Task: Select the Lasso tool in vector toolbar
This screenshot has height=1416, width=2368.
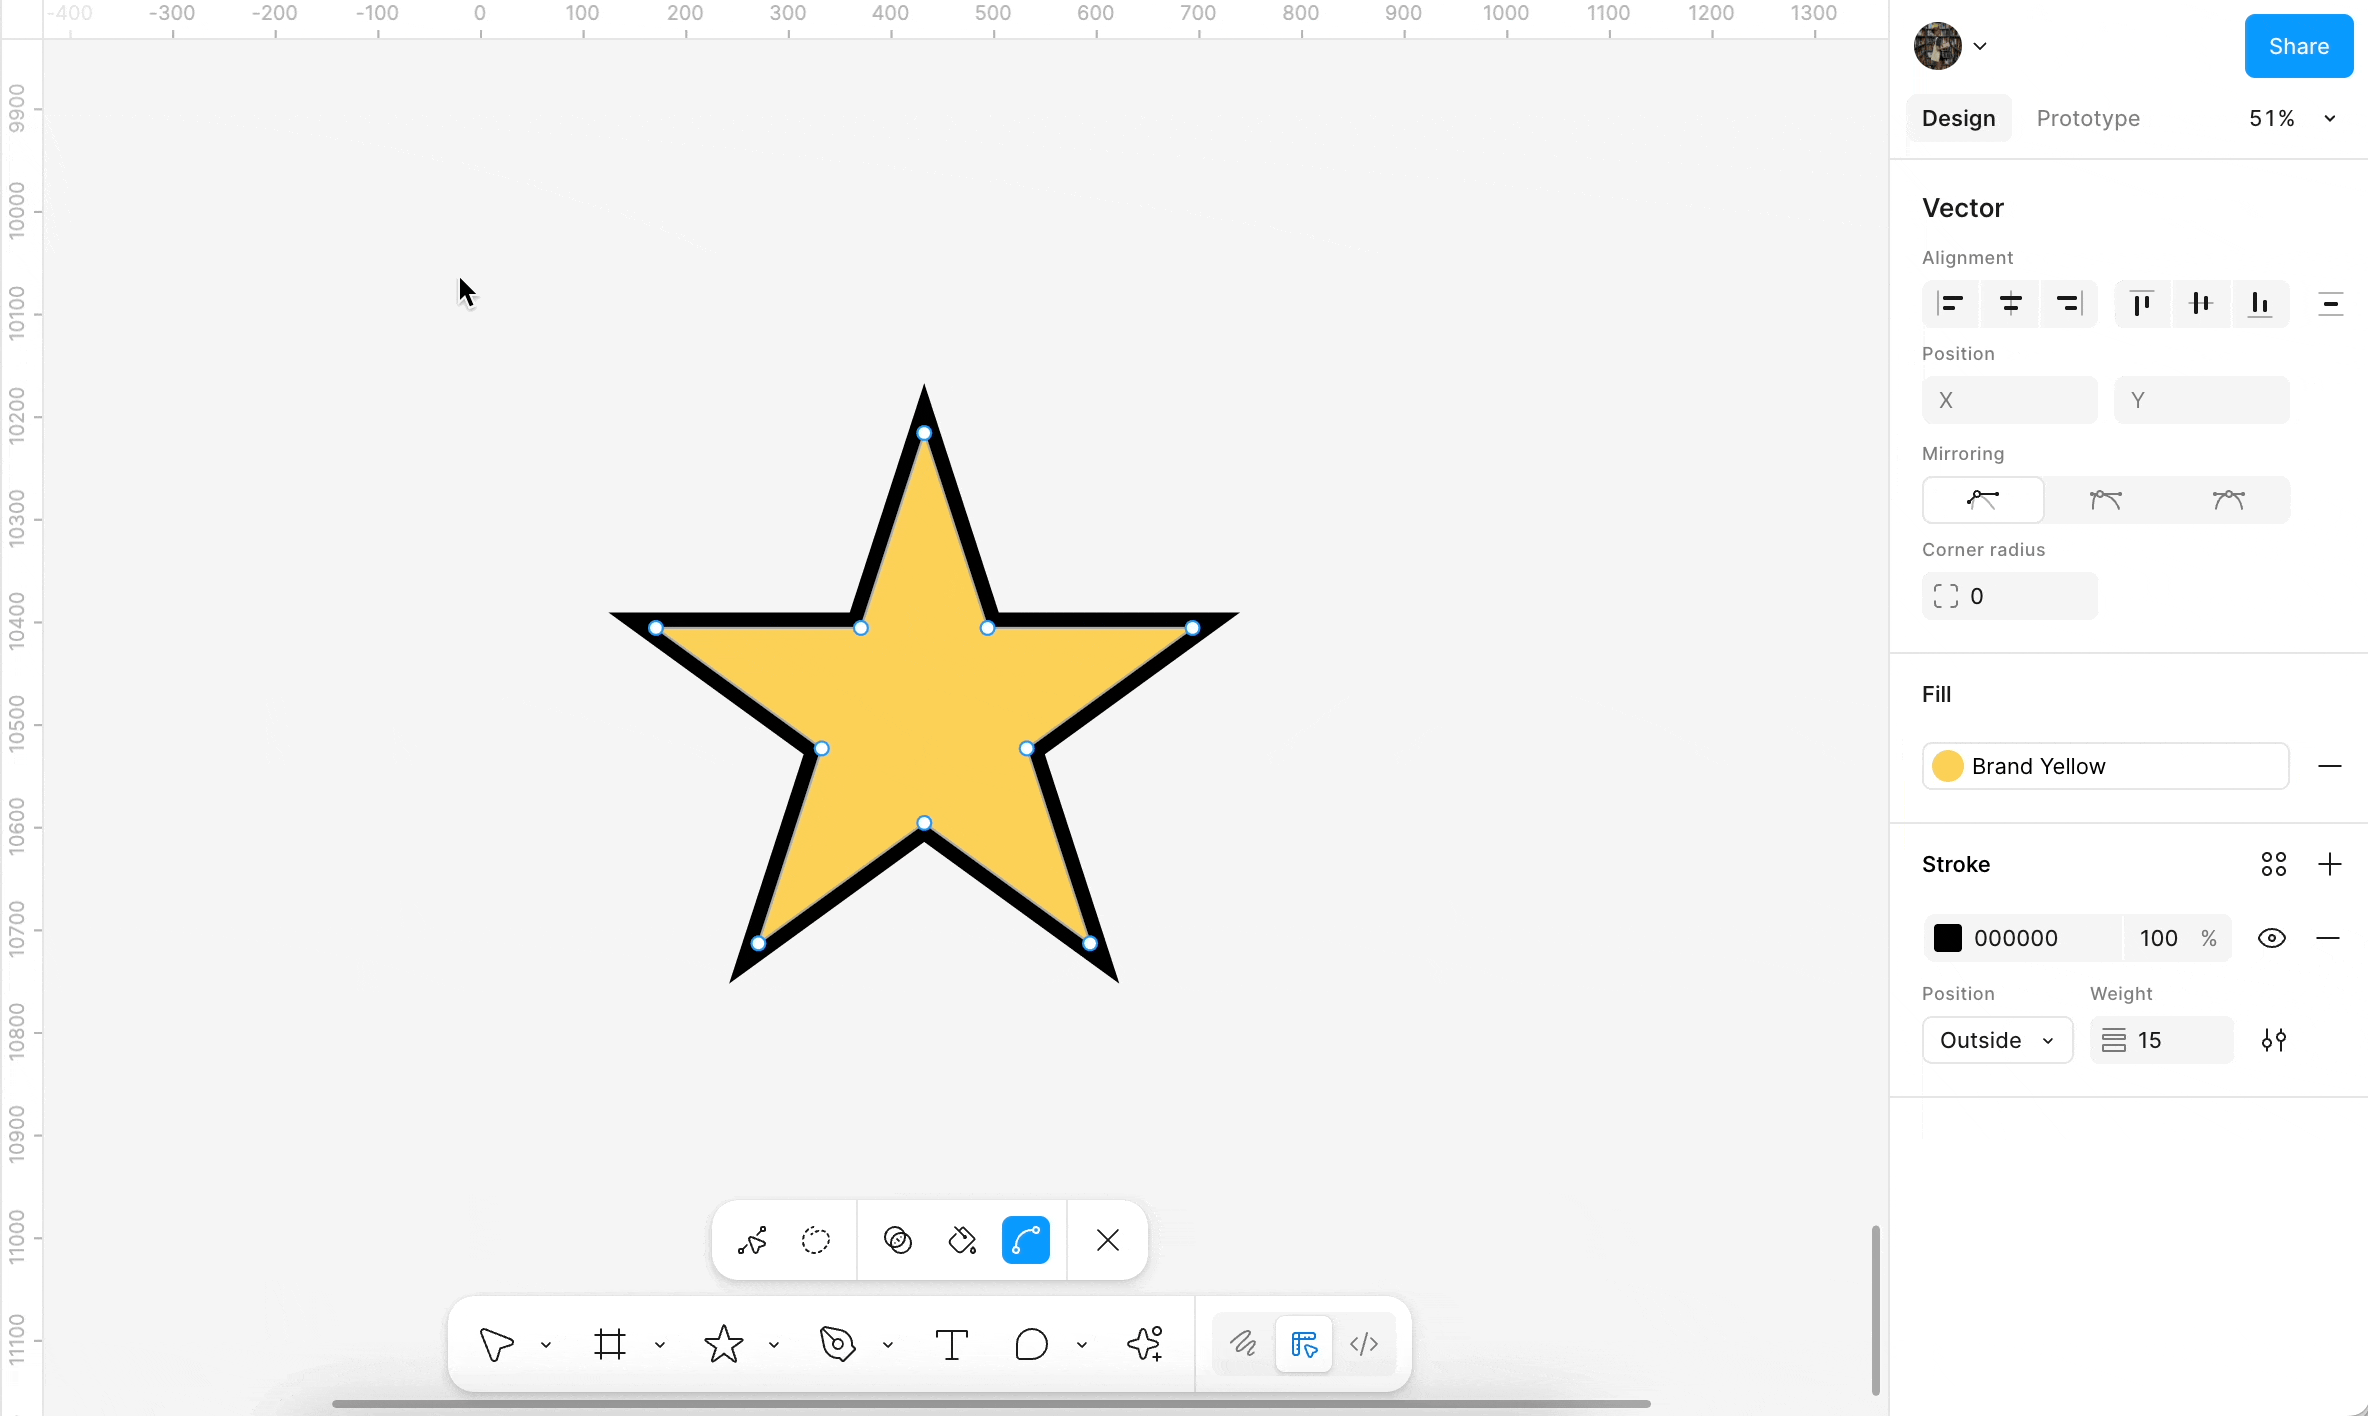Action: coord(816,1240)
